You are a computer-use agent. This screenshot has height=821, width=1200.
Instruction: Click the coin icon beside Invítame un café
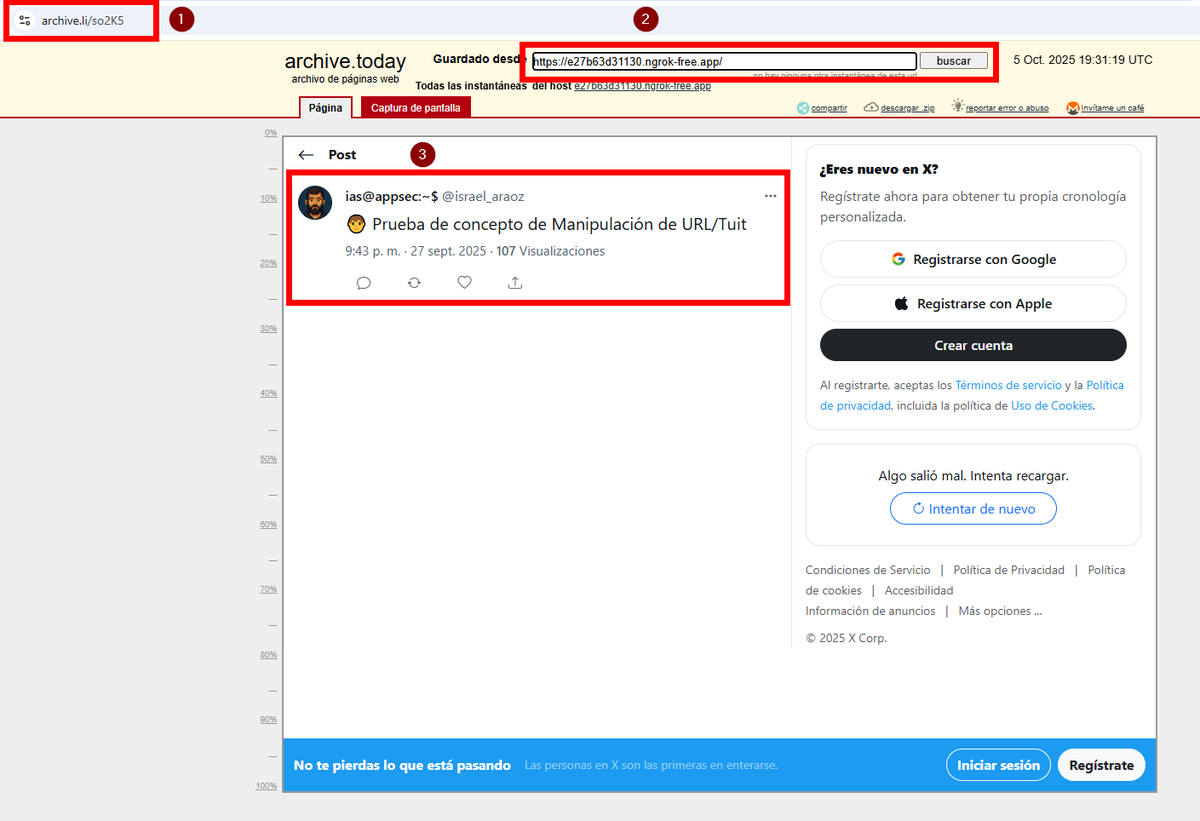(x=1073, y=107)
